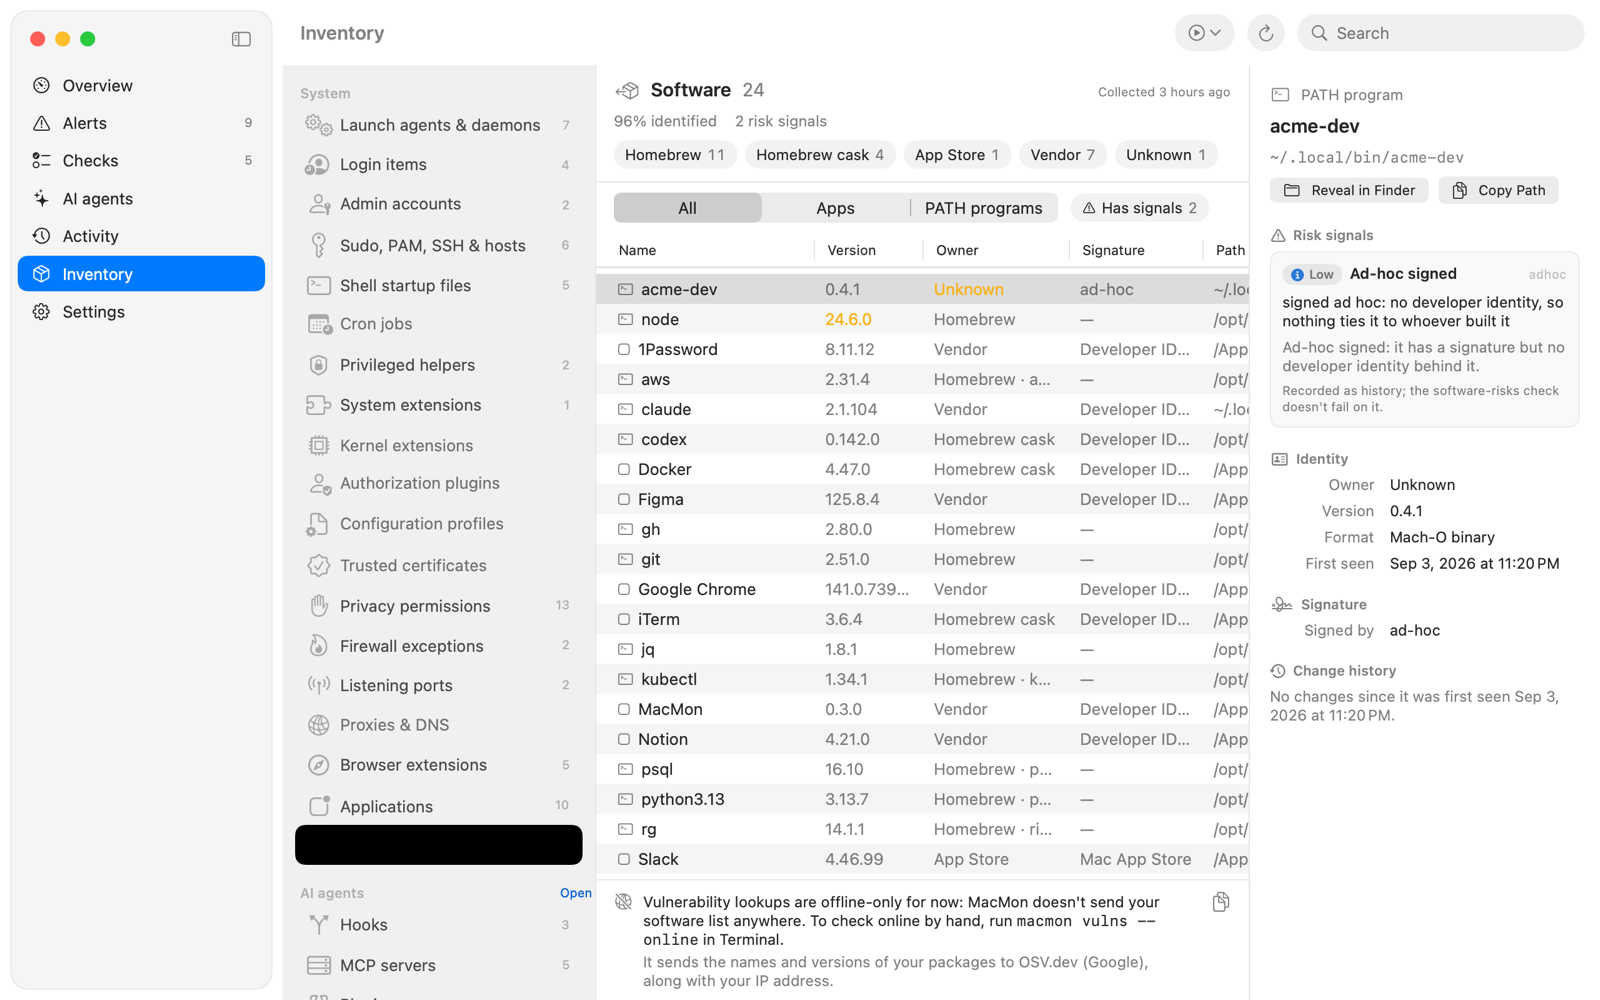
Task: Click the Login items icon
Action: 319,165
